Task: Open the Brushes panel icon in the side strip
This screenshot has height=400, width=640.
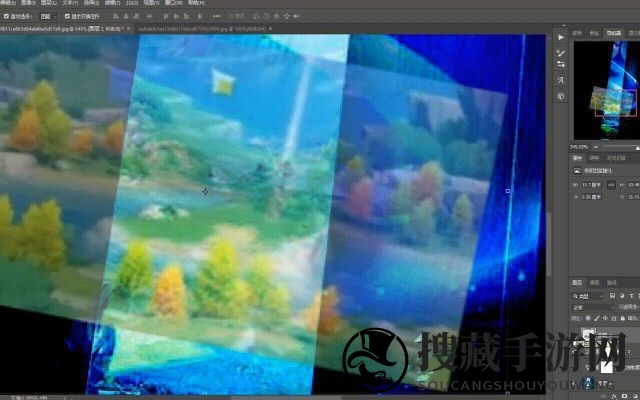Action: (x=561, y=53)
